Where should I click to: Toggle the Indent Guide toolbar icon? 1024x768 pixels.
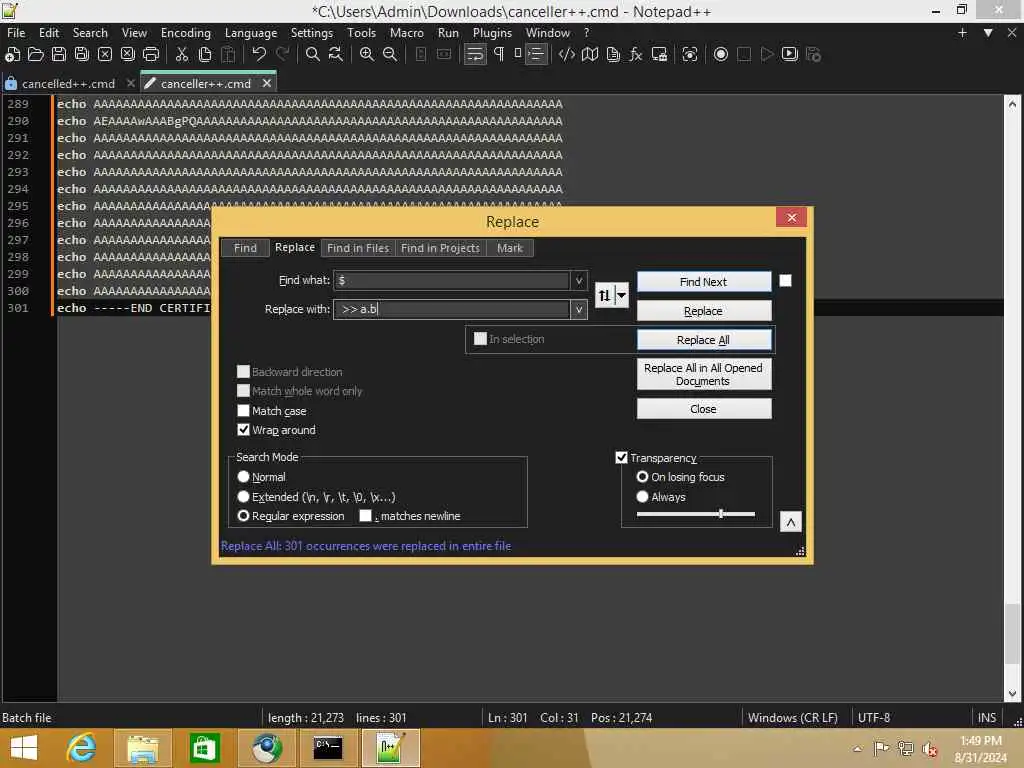536,54
